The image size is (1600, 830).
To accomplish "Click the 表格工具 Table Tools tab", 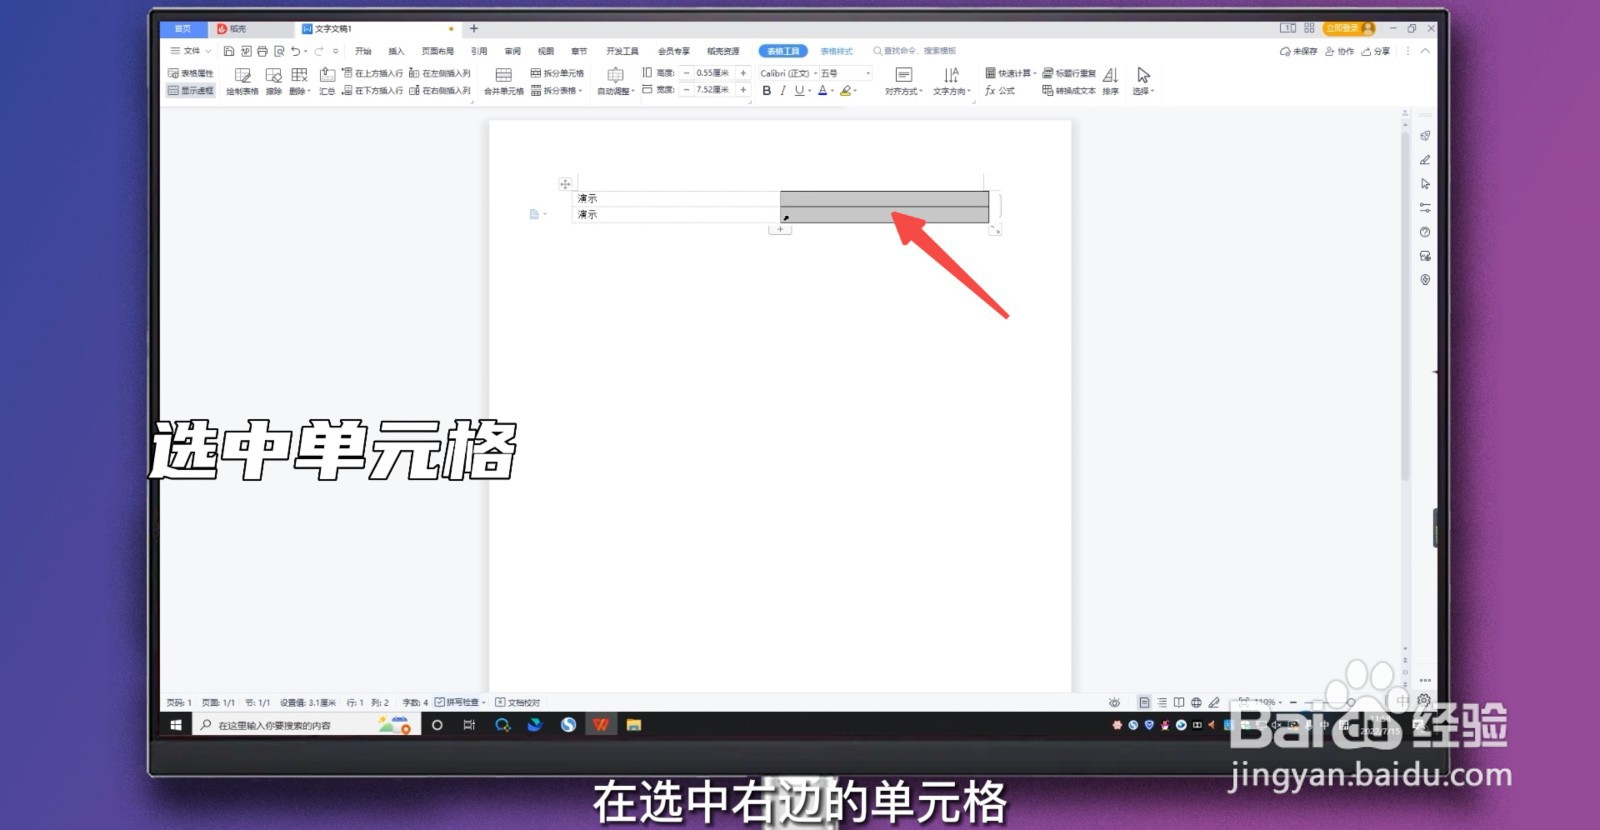I will 783,51.
